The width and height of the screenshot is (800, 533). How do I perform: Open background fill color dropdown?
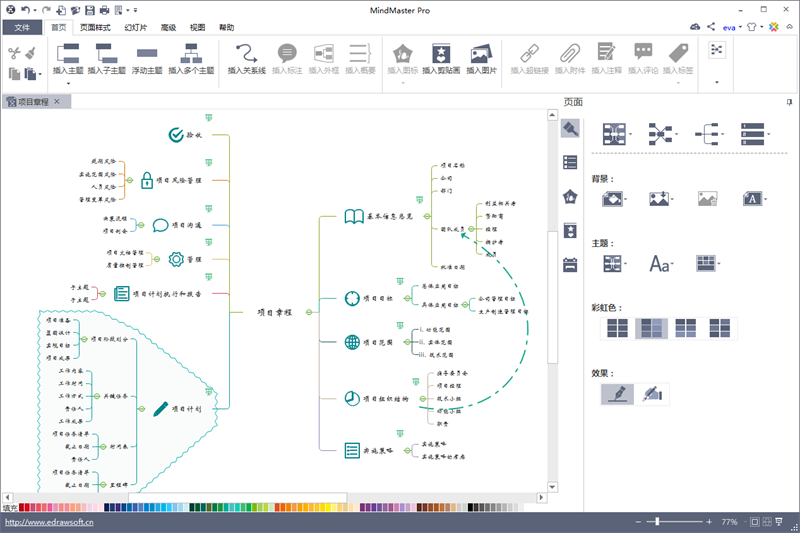[x=614, y=198]
